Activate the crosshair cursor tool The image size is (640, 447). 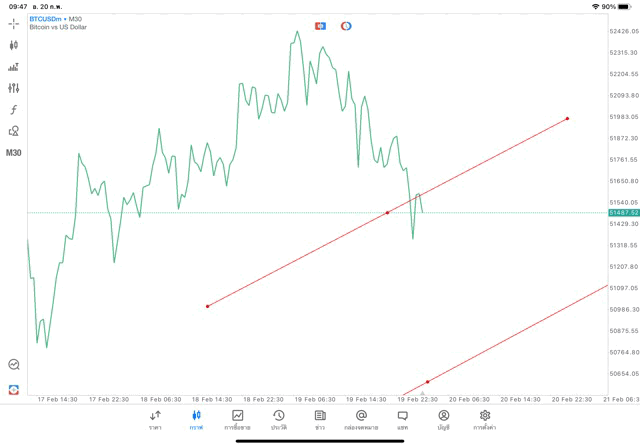(x=14, y=23)
